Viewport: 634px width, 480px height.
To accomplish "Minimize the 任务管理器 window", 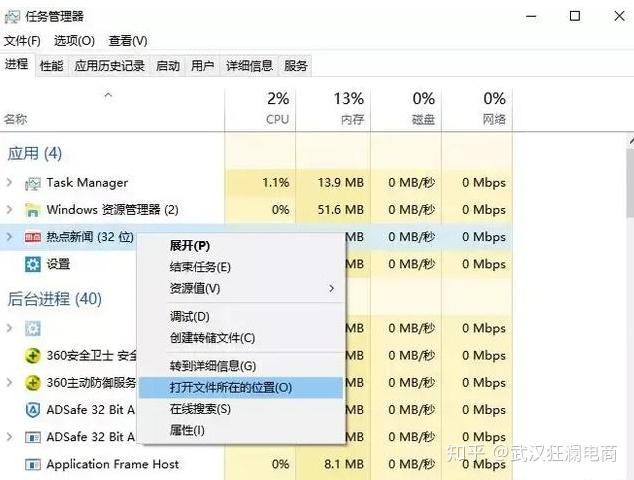I will [x=531, y=17].
